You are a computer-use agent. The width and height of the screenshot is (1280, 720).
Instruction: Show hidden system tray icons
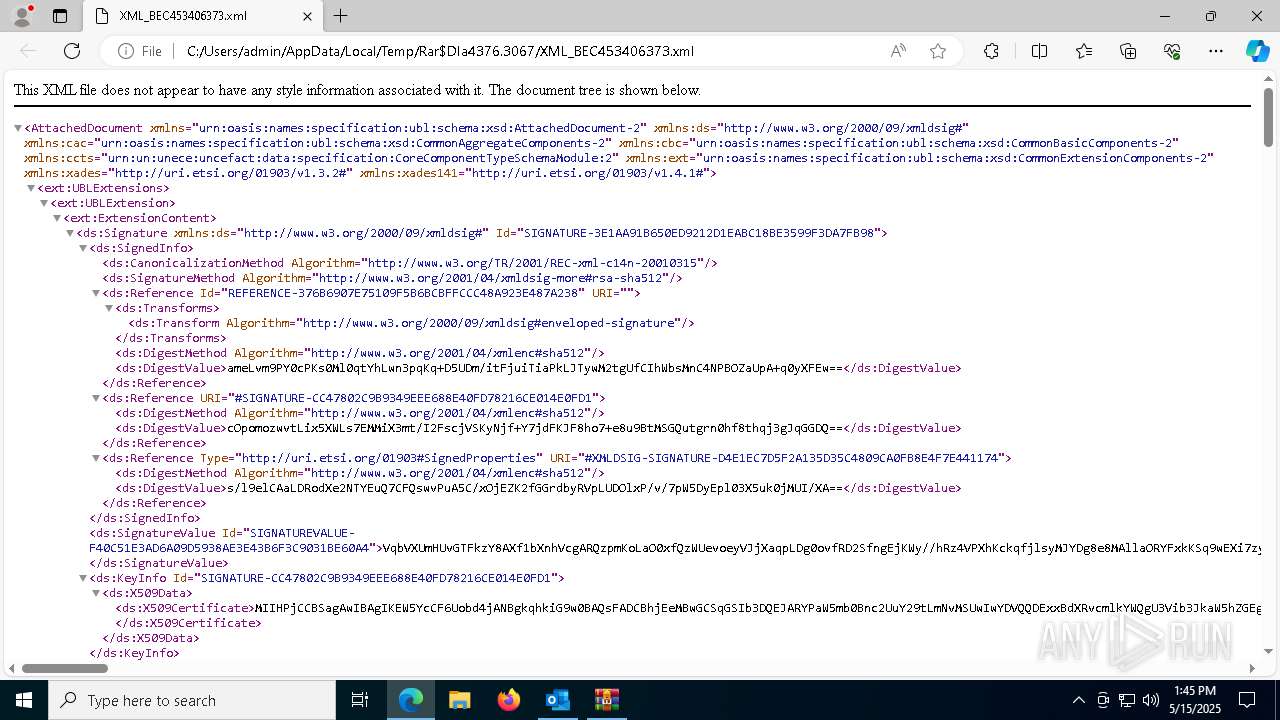pyautogui.click(x=1078, y=700)
